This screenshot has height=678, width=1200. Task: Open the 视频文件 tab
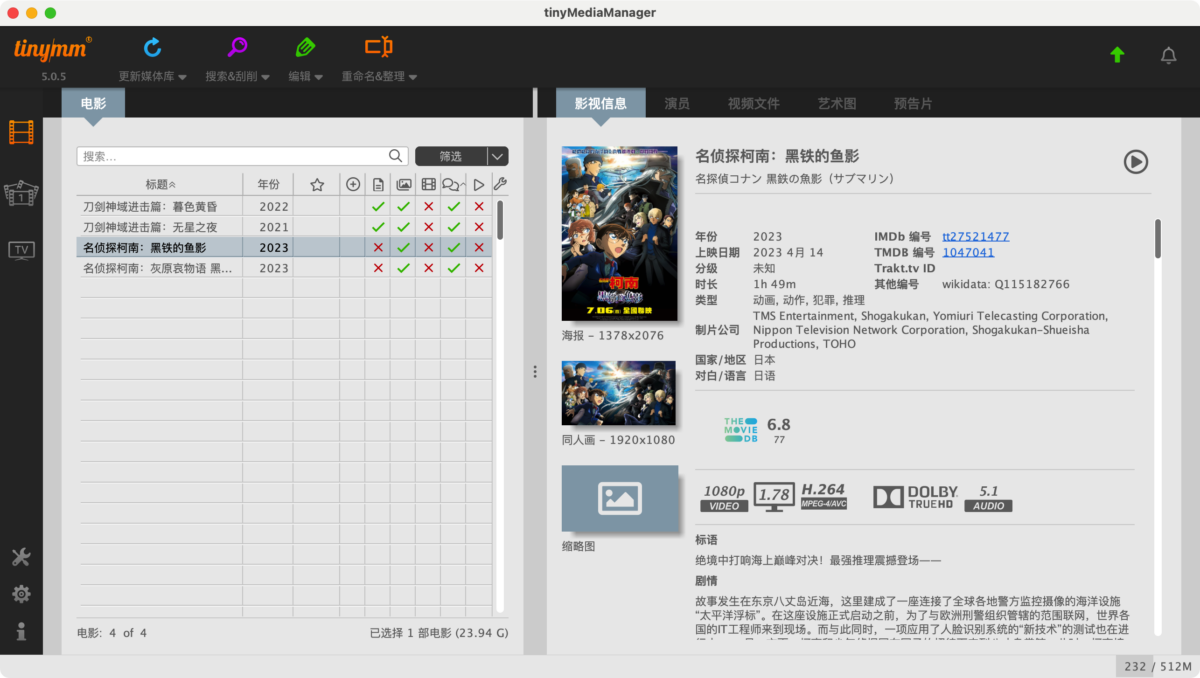coord(753,103)
